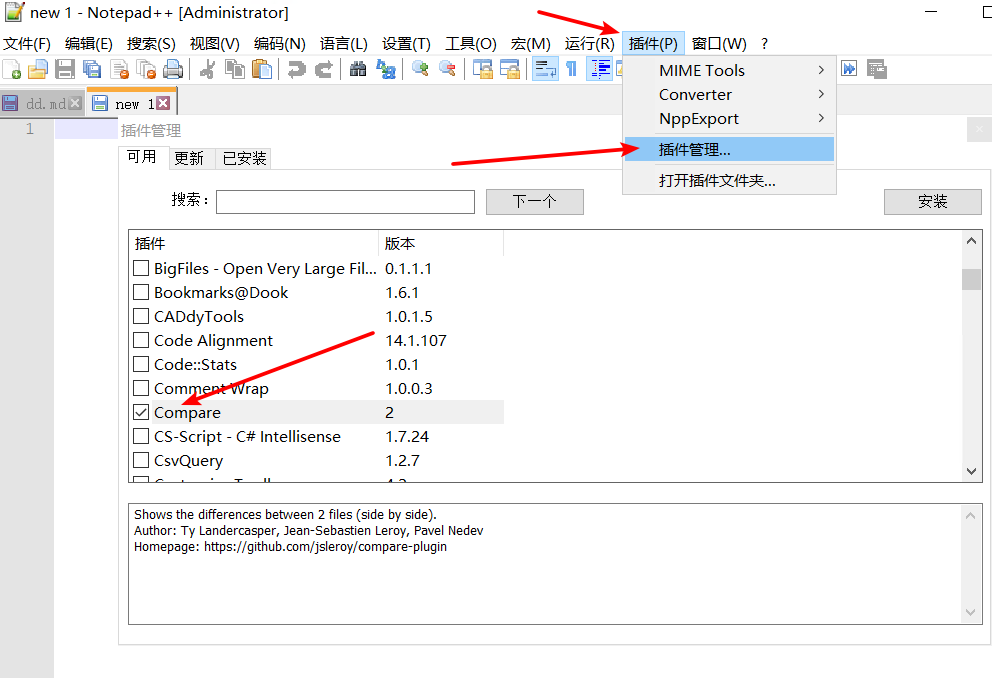Screen dimensions: 992x678
Task: Click the Copy icon in toolbar
Action: click(x=235, y=69)
